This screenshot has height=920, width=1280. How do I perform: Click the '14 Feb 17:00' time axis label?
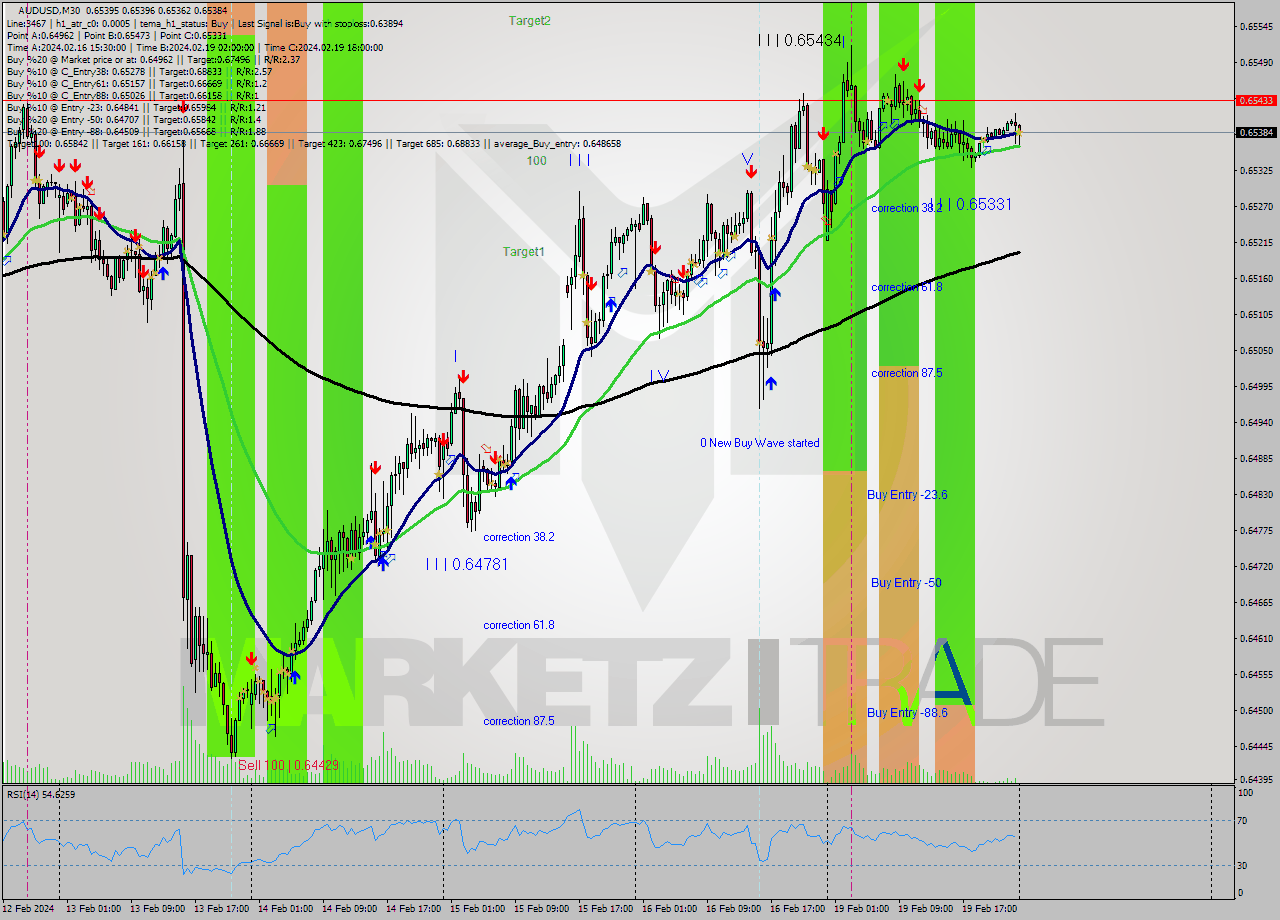414,909
